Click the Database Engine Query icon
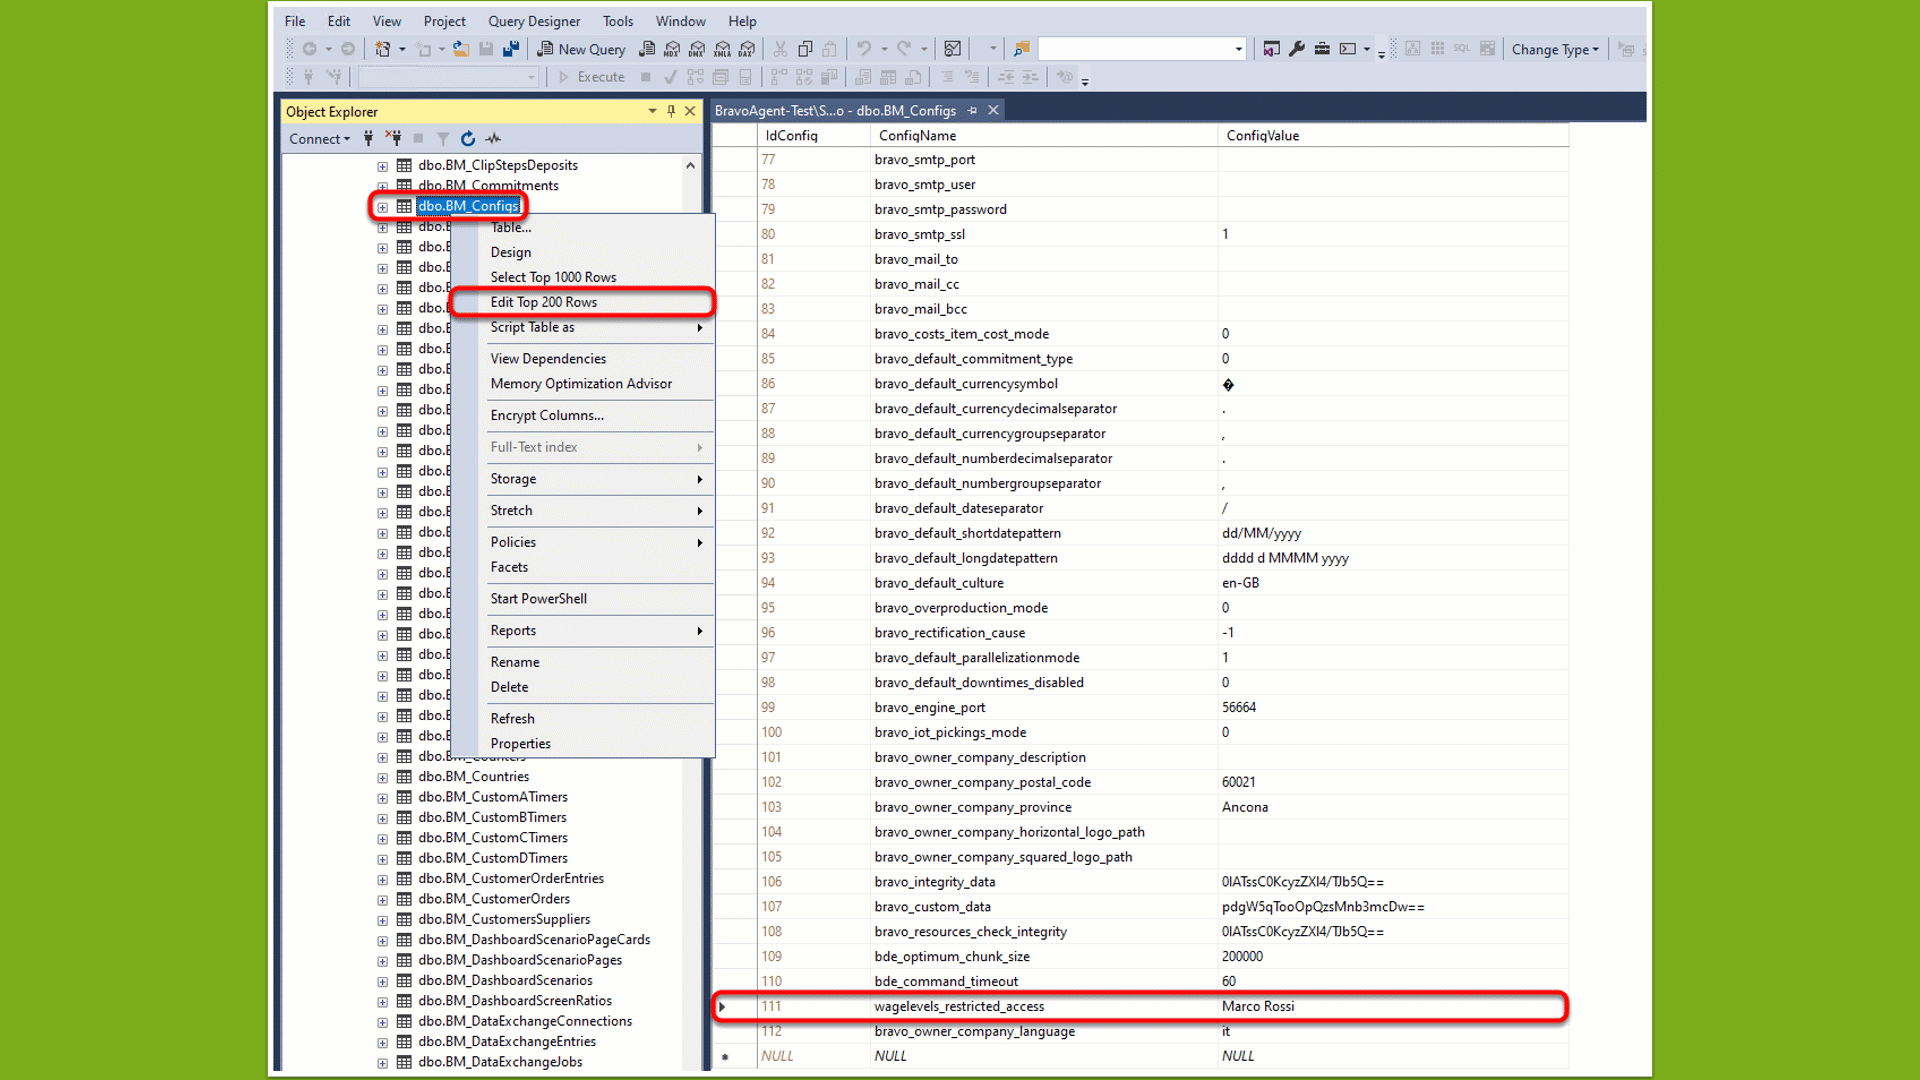1920x1080 pixels. coord(647,49)
